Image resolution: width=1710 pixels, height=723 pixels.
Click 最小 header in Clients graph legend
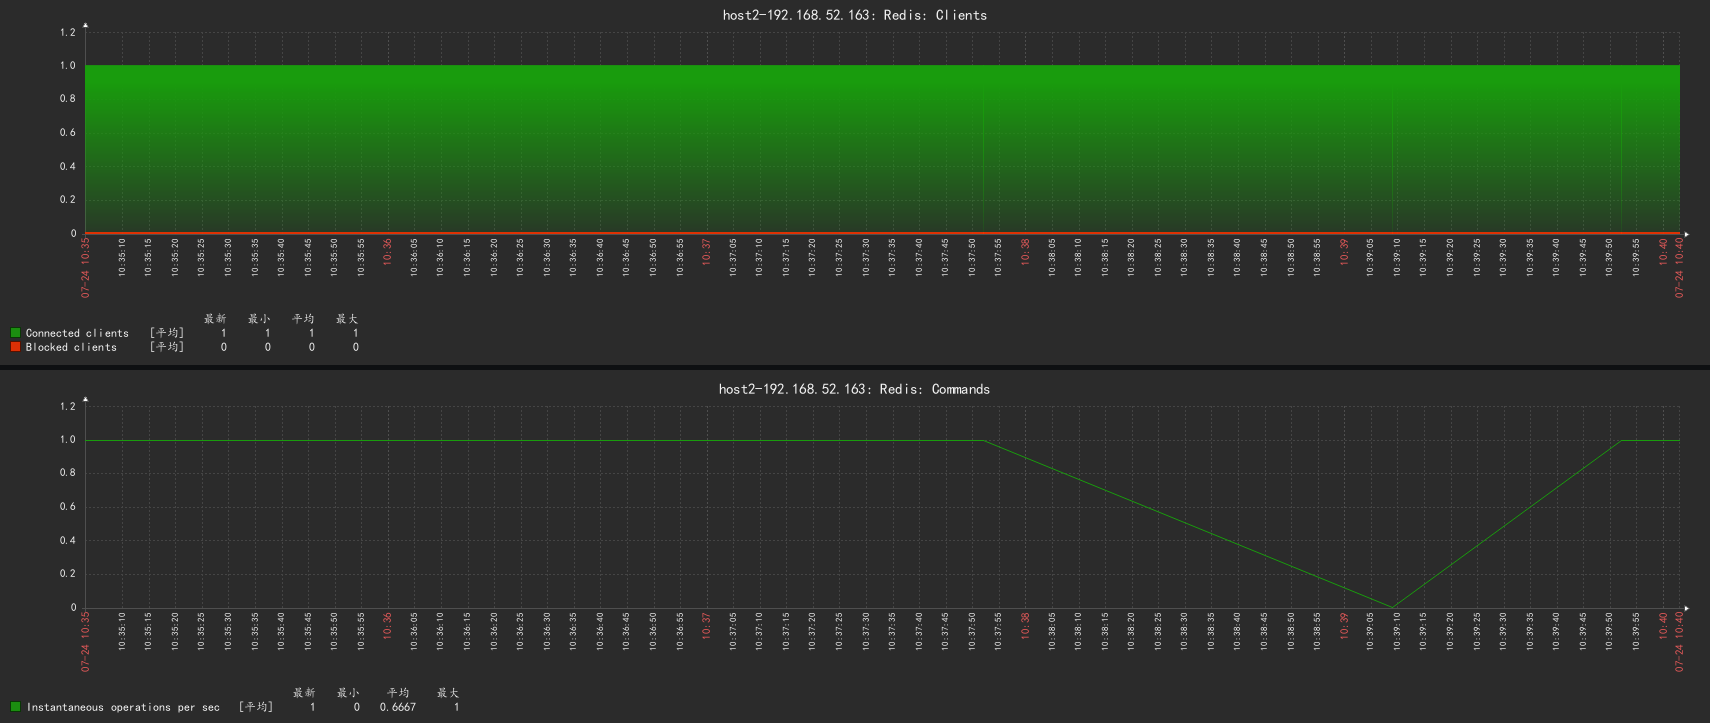click(259, 319)
